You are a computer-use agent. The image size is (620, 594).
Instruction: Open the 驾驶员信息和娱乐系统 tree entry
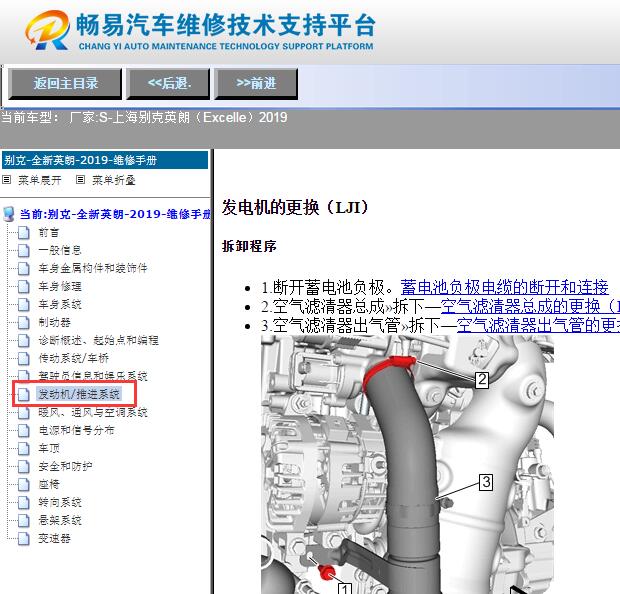pyautogui.click(x=93, y=376)
